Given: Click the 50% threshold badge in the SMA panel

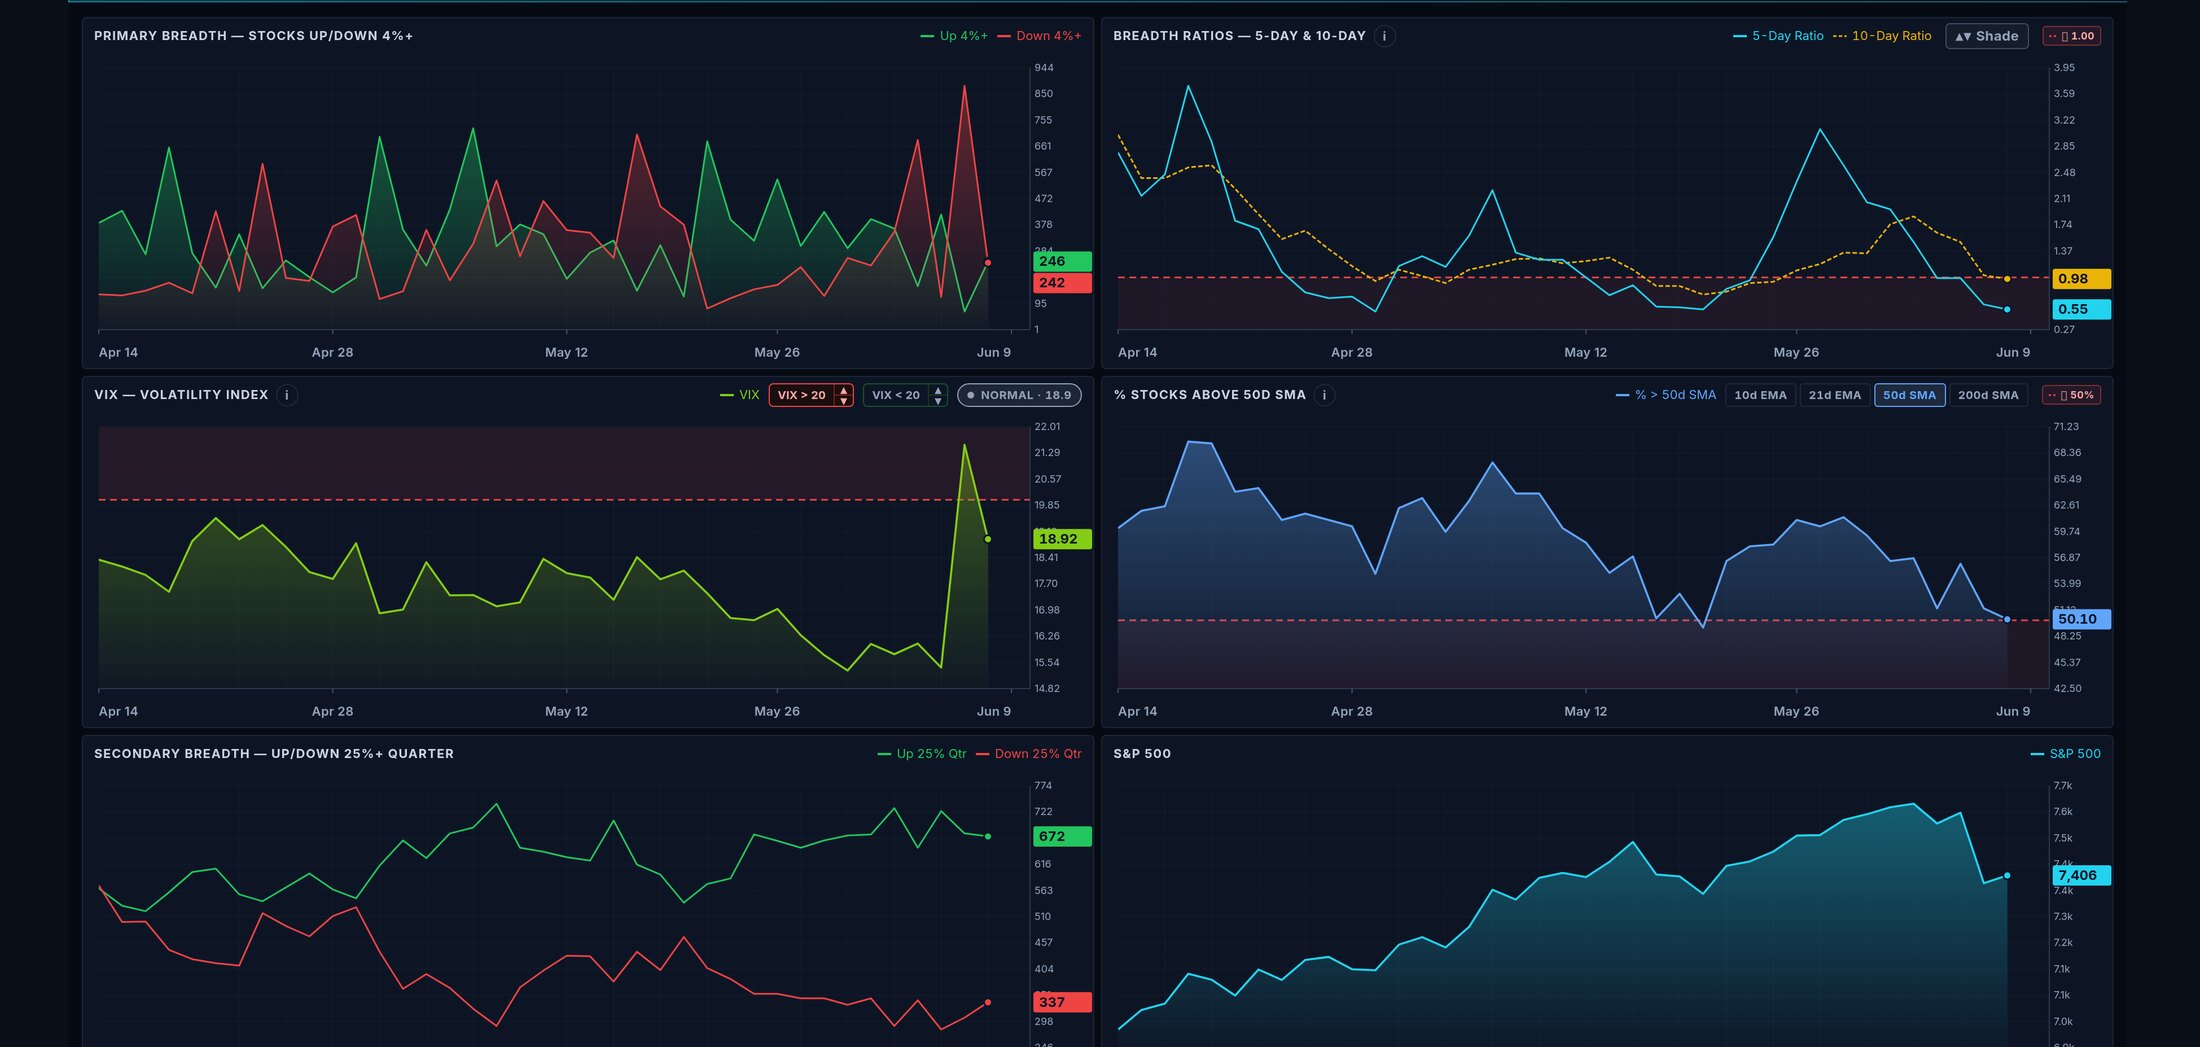Looking at the screenshot, I should click(x=2071, y=395).
